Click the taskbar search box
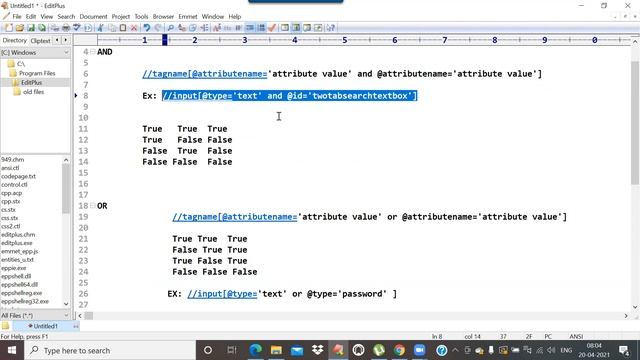The width and height of the screenshot is (640, 360). pyautogui.click(x=110, y=350)
